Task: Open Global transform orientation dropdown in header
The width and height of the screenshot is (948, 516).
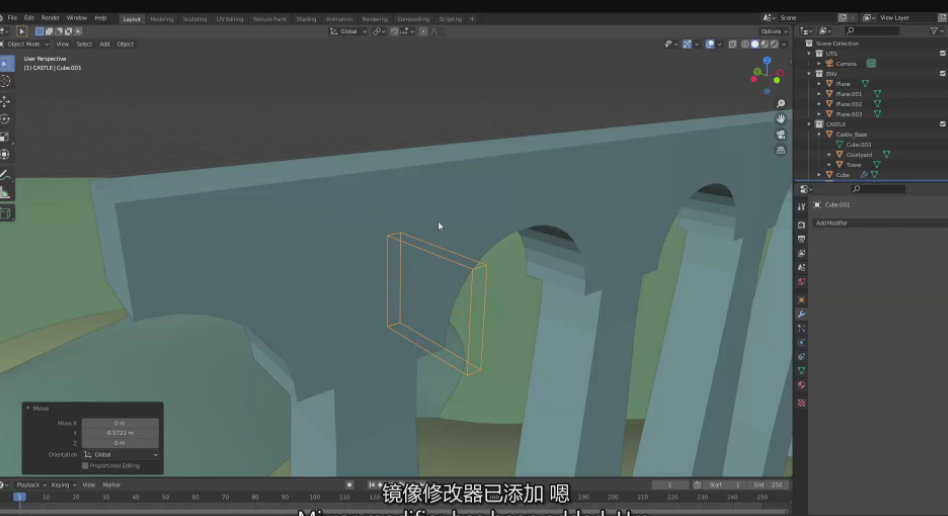Action: click(x=348, y=31)
